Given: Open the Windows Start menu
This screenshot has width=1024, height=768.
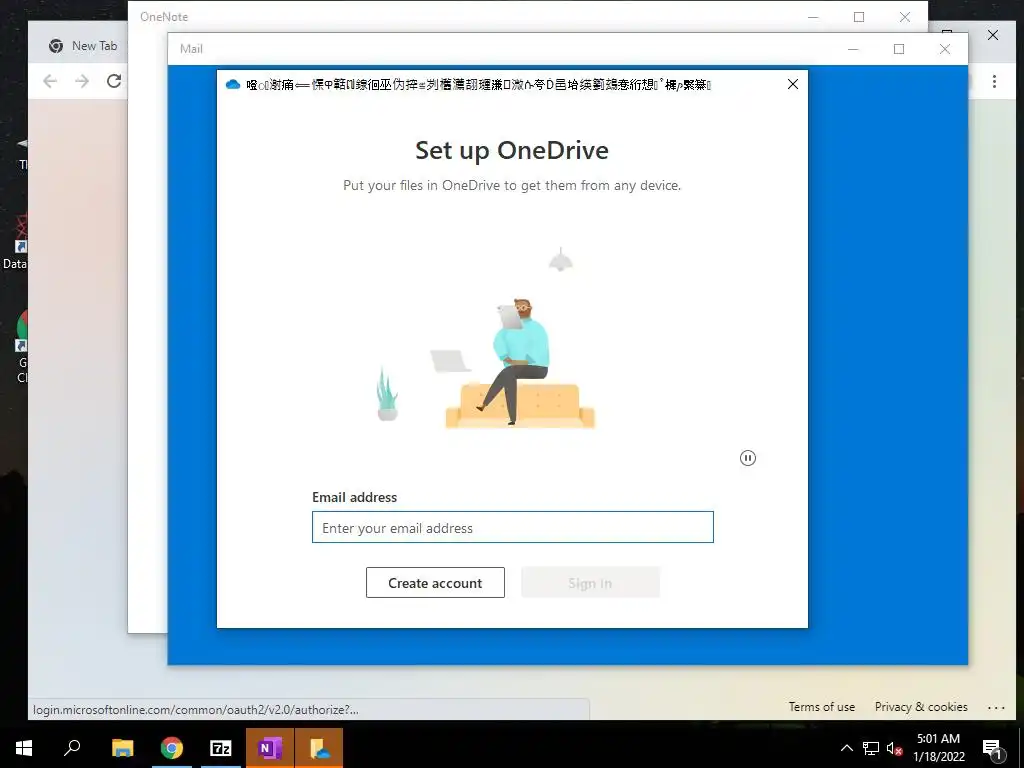Looking at the screenshot, I should point(24,748).
